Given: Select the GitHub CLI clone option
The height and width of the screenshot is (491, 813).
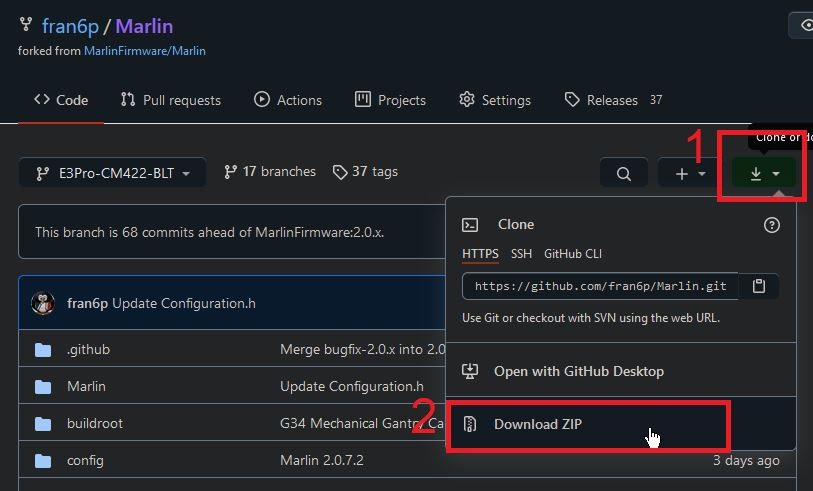Looking at the screenshot, I should tap(573, 254).
